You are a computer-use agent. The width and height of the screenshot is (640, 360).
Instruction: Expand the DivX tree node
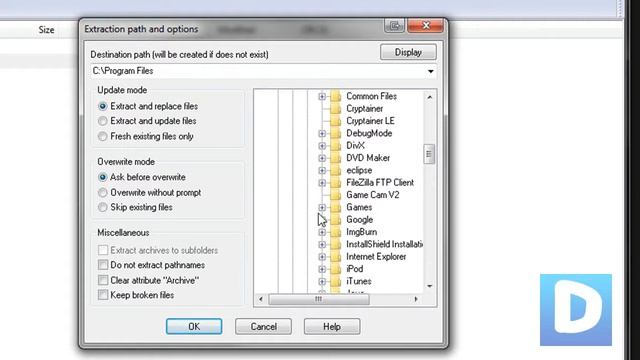coord(322,146)
